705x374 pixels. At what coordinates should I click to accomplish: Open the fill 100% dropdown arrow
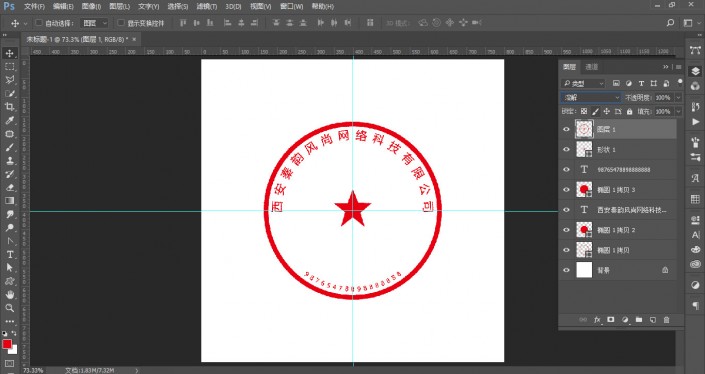pyautogui.click(x=678, y=111)
